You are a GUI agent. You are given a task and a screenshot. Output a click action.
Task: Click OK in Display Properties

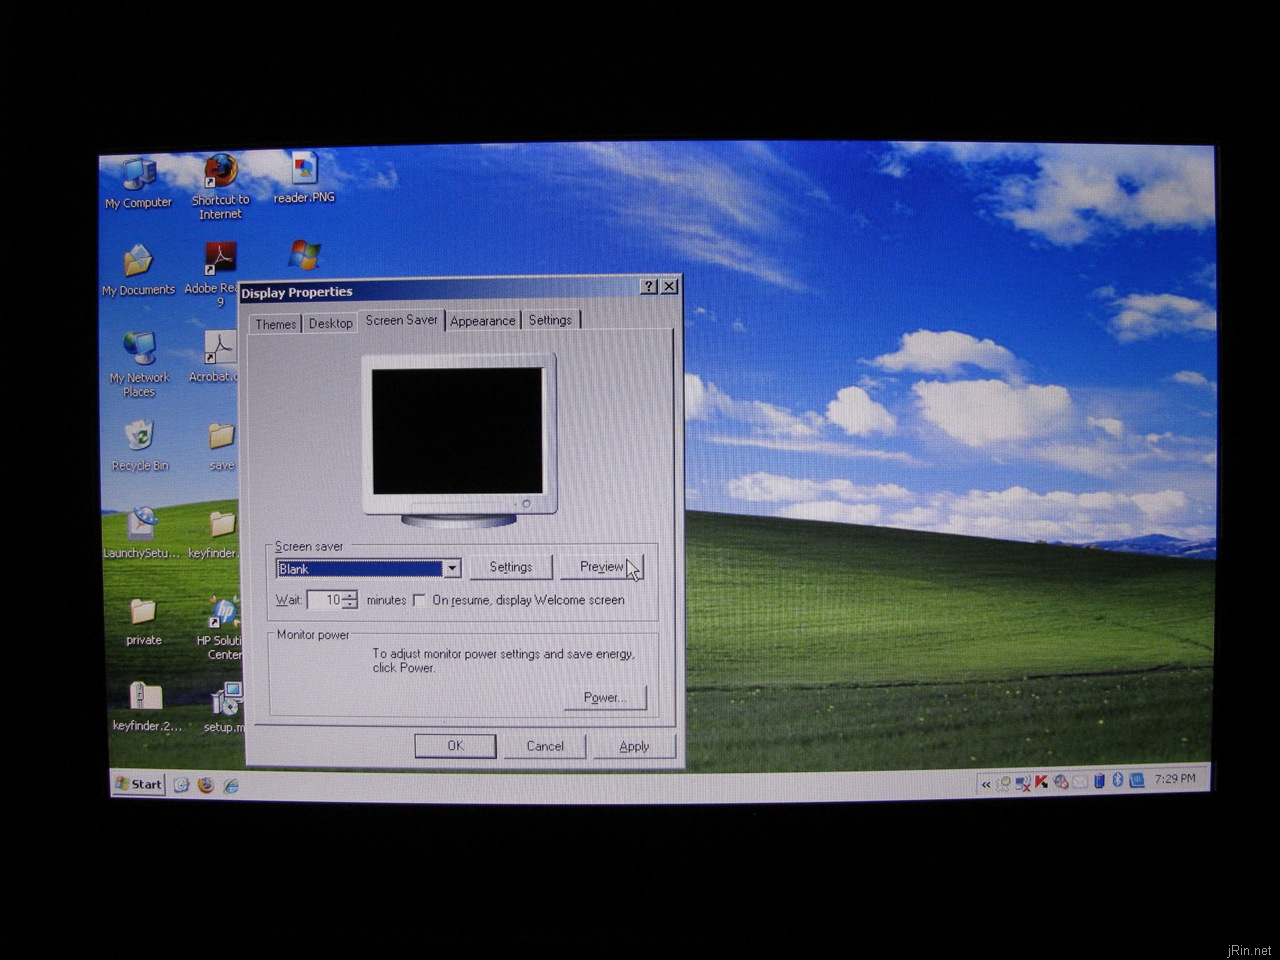[x=455, y=746]
